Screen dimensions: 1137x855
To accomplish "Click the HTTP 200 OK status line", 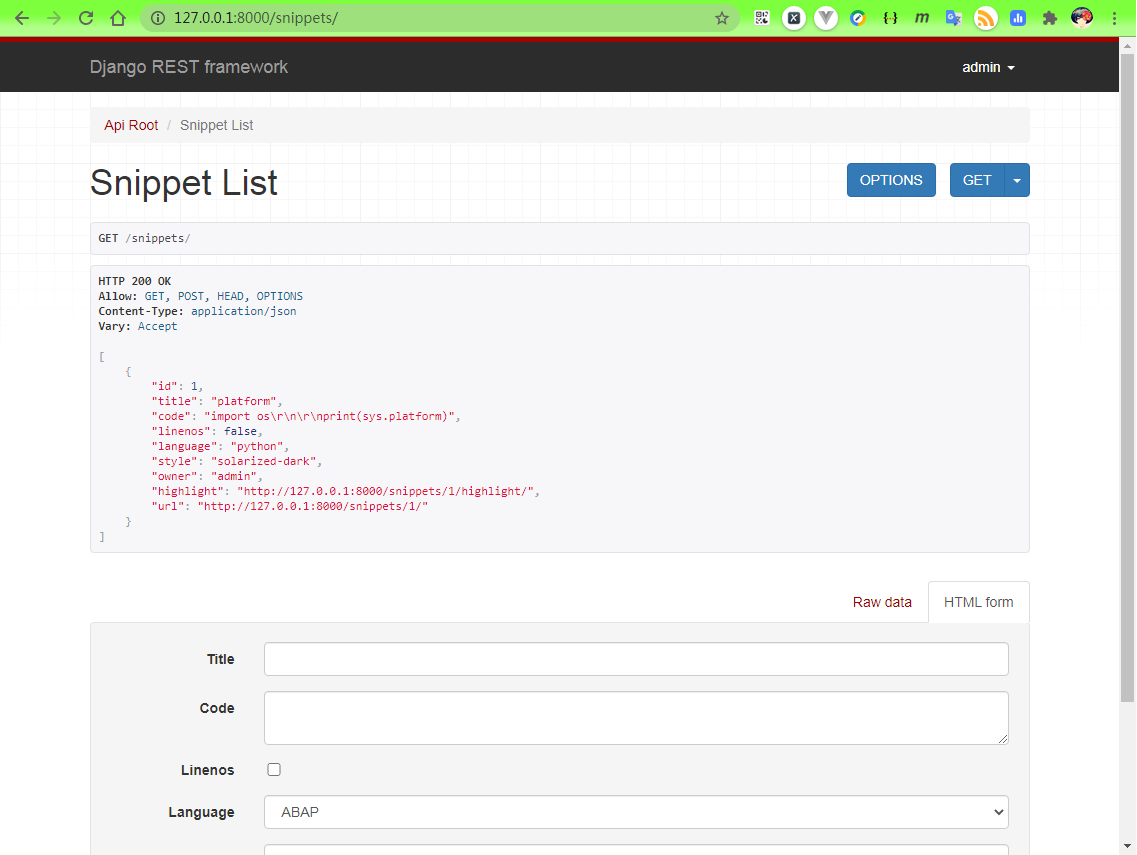I will click(x=135, y=281).
